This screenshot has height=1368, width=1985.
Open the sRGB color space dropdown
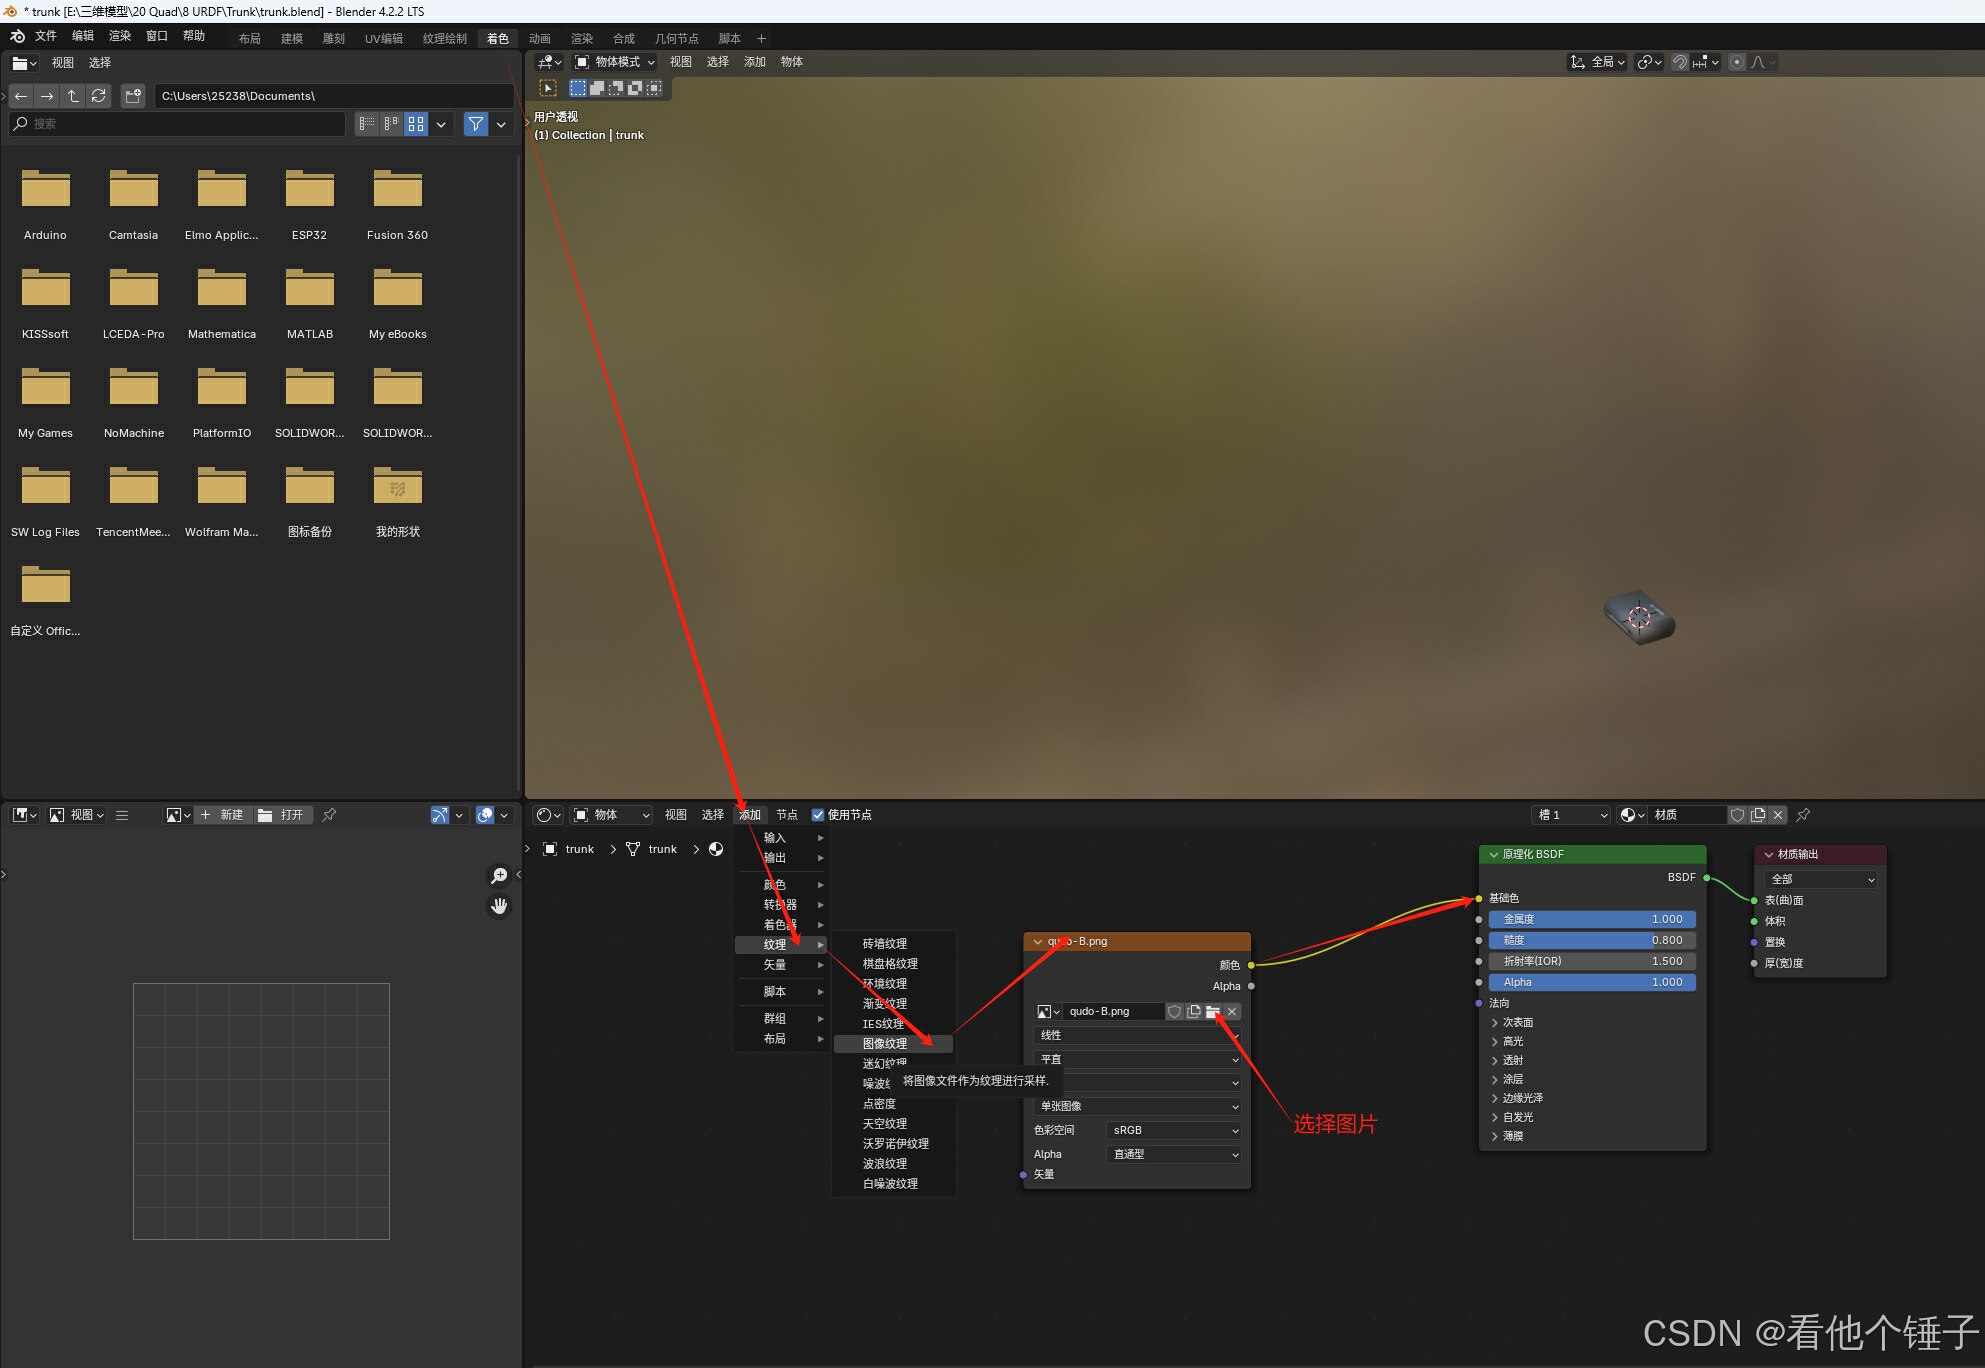point(1174,1130)
